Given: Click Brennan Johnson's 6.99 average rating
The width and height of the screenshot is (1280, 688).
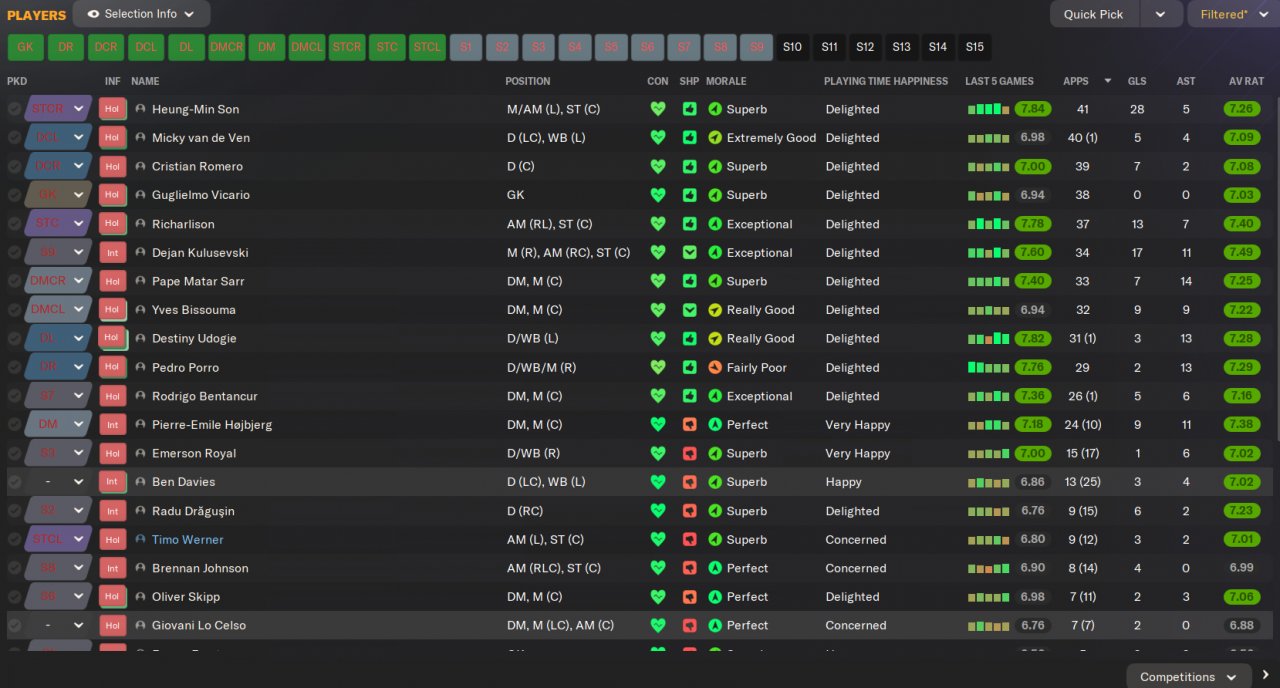Looking at the screenshot, I should (1242, 568).
